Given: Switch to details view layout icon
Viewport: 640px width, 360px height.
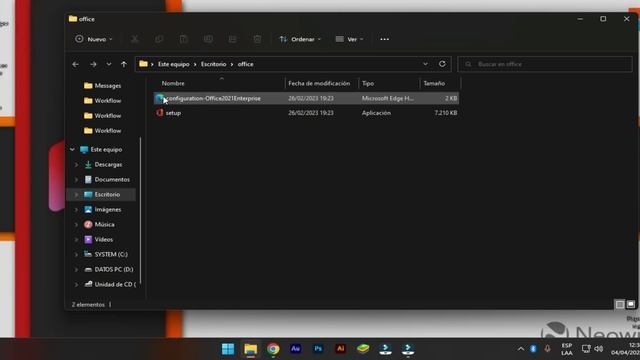Looking at the screenshot, I should click(620, 304).
